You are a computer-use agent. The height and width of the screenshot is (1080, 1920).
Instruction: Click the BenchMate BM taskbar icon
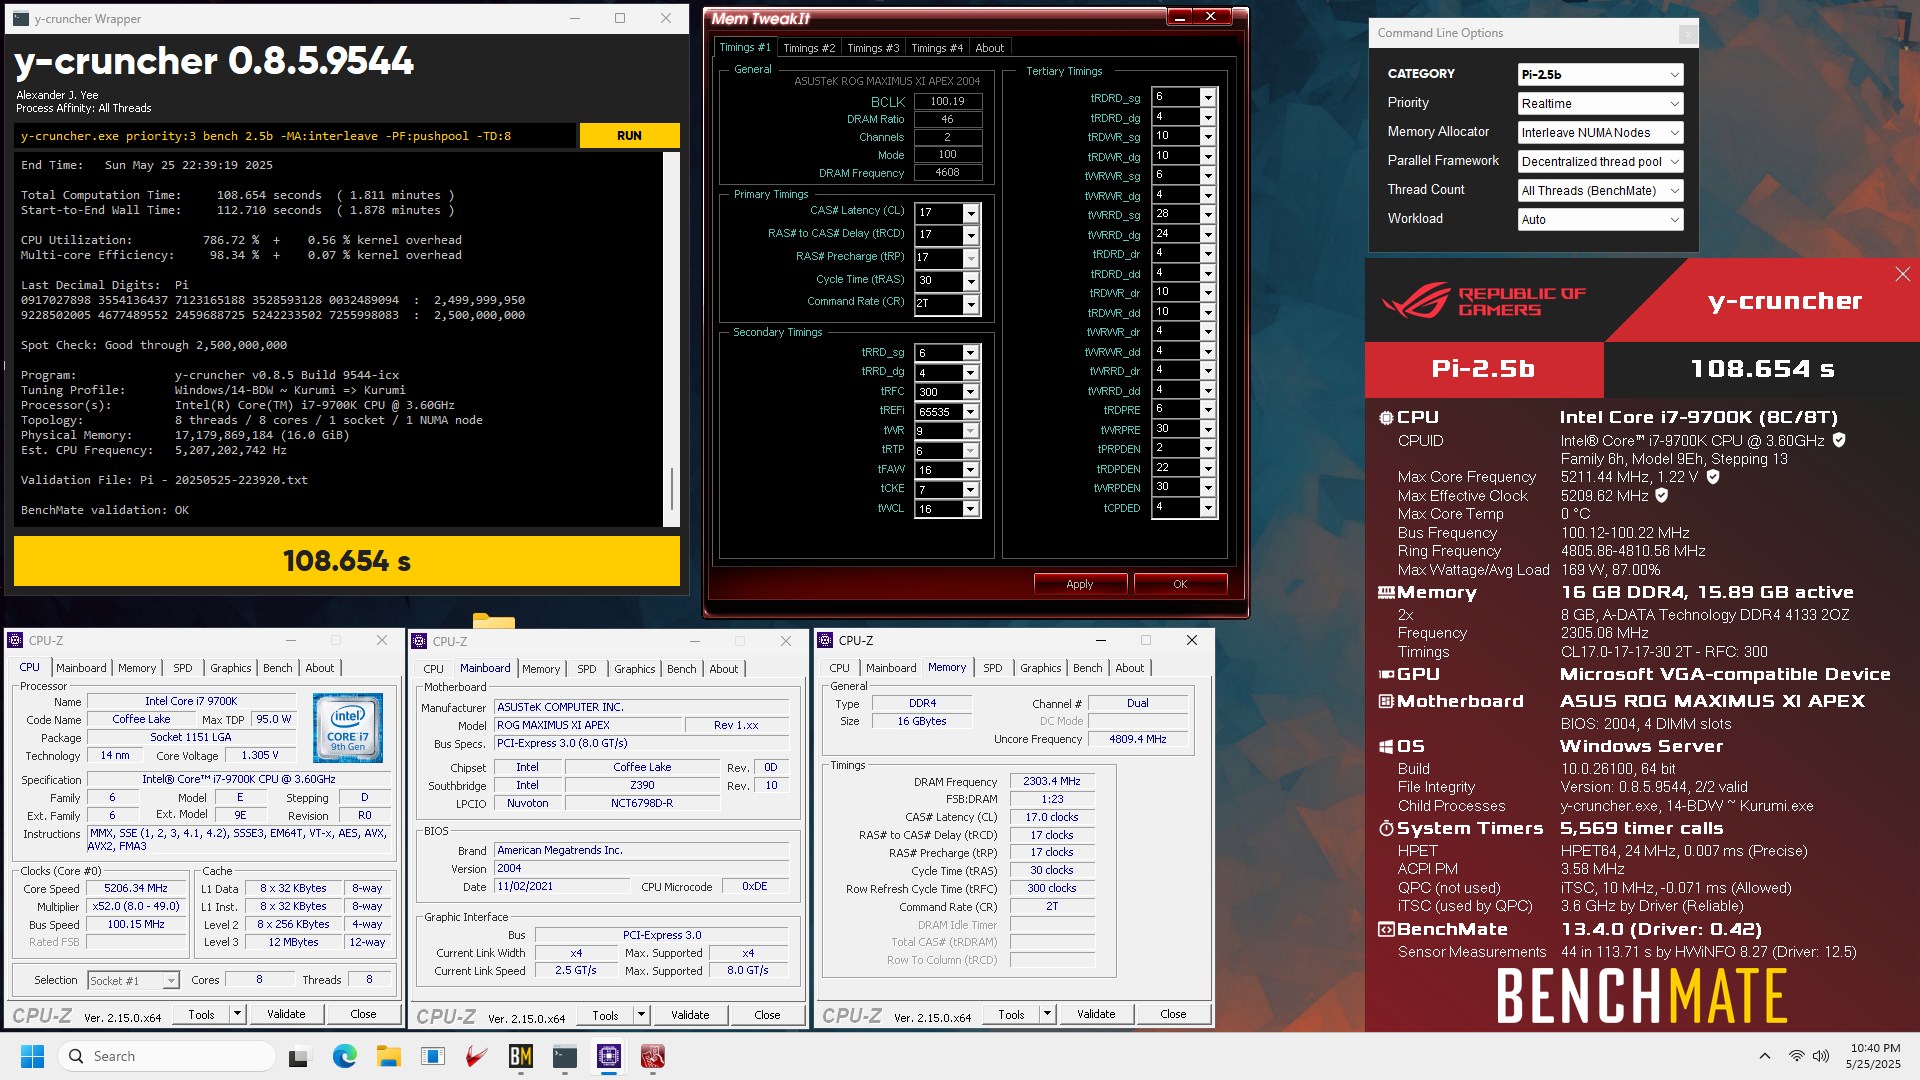point(520,1056)
